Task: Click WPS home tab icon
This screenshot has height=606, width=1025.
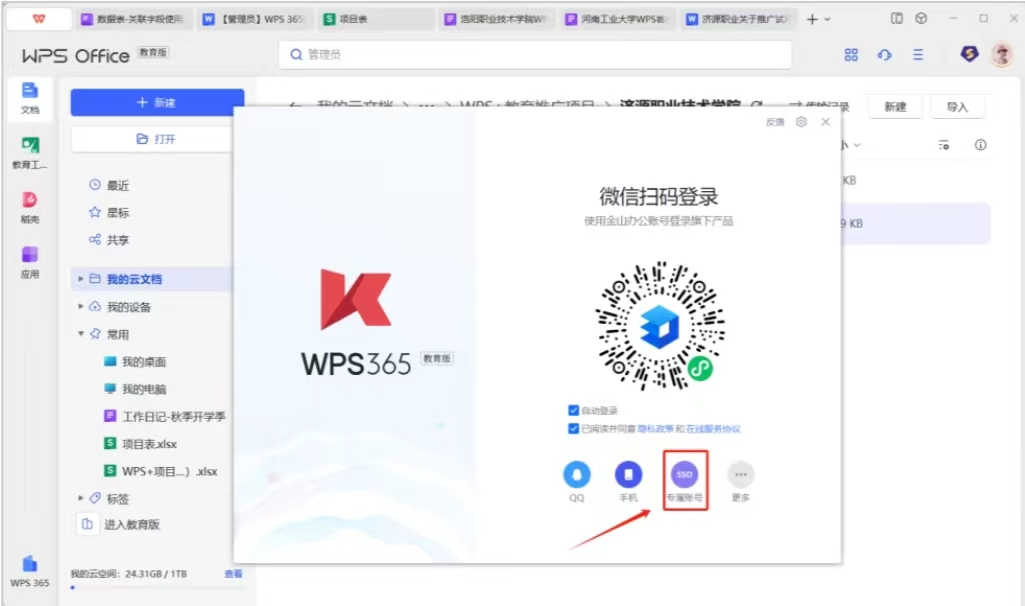Action: [39, 18]
